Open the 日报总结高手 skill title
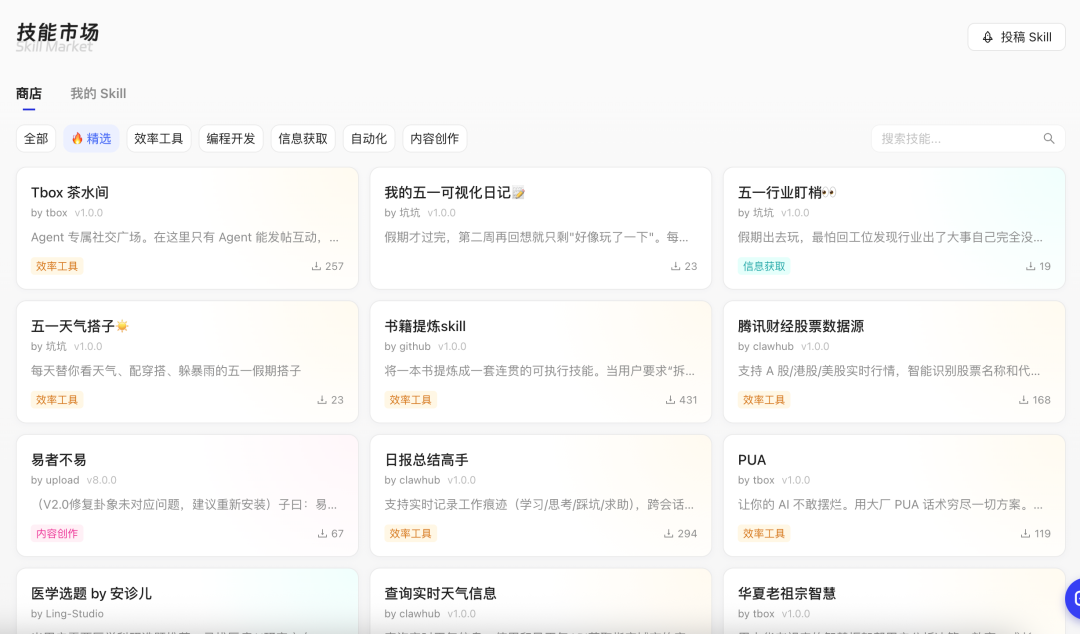This screenshot has height=634, width=1080. click(426, 460)
